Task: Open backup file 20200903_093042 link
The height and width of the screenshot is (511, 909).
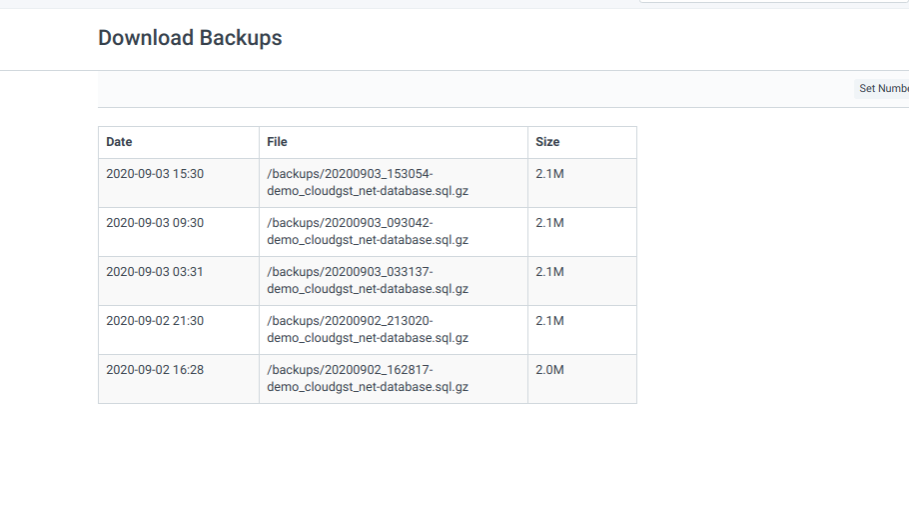Action: pyautogui.click(x=368, y=231)
